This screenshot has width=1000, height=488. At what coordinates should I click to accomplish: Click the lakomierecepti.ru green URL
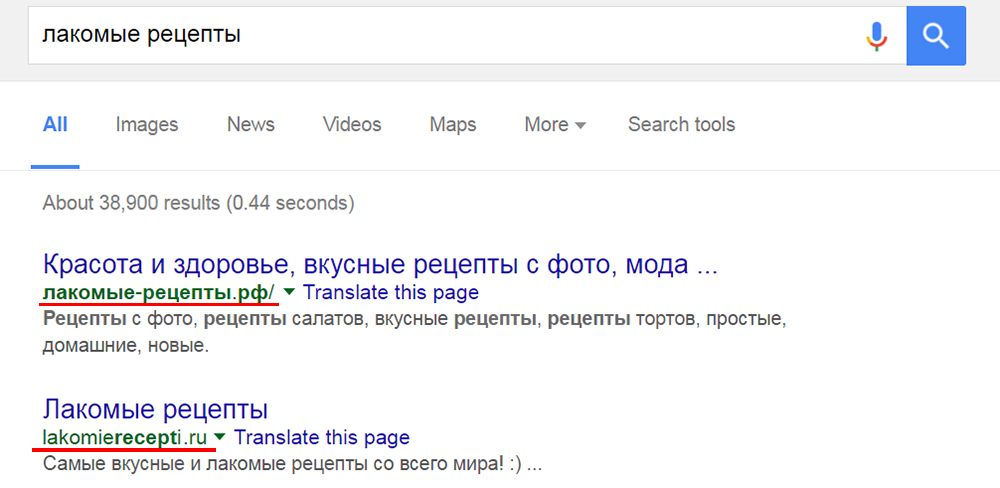click(x=124, y=437)
